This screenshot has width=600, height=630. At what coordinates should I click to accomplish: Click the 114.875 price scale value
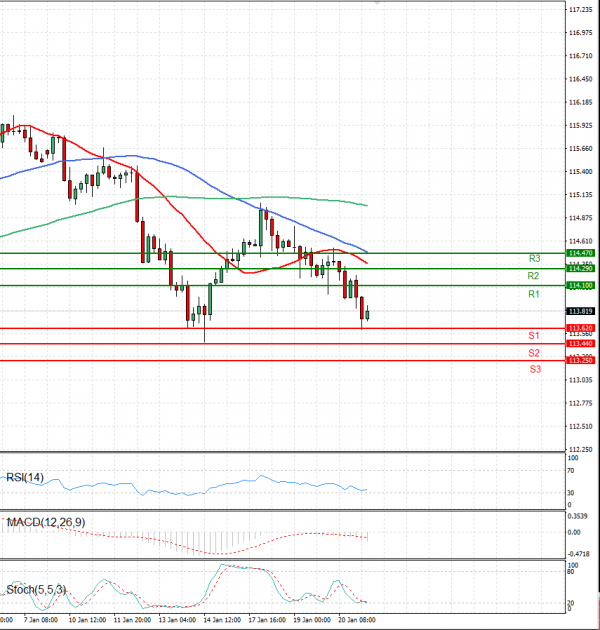pos(581,218)
